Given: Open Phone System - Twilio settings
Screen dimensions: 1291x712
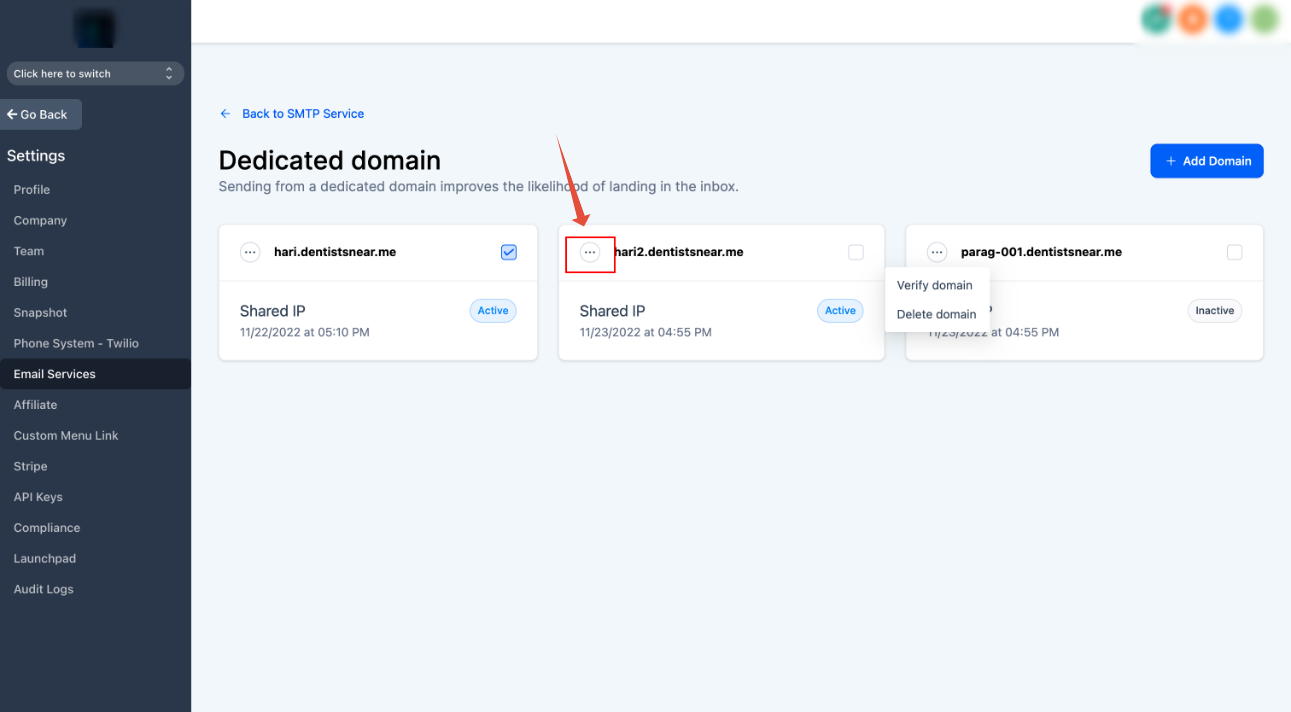Looking at the screenshot, I should tap(76, 344).
